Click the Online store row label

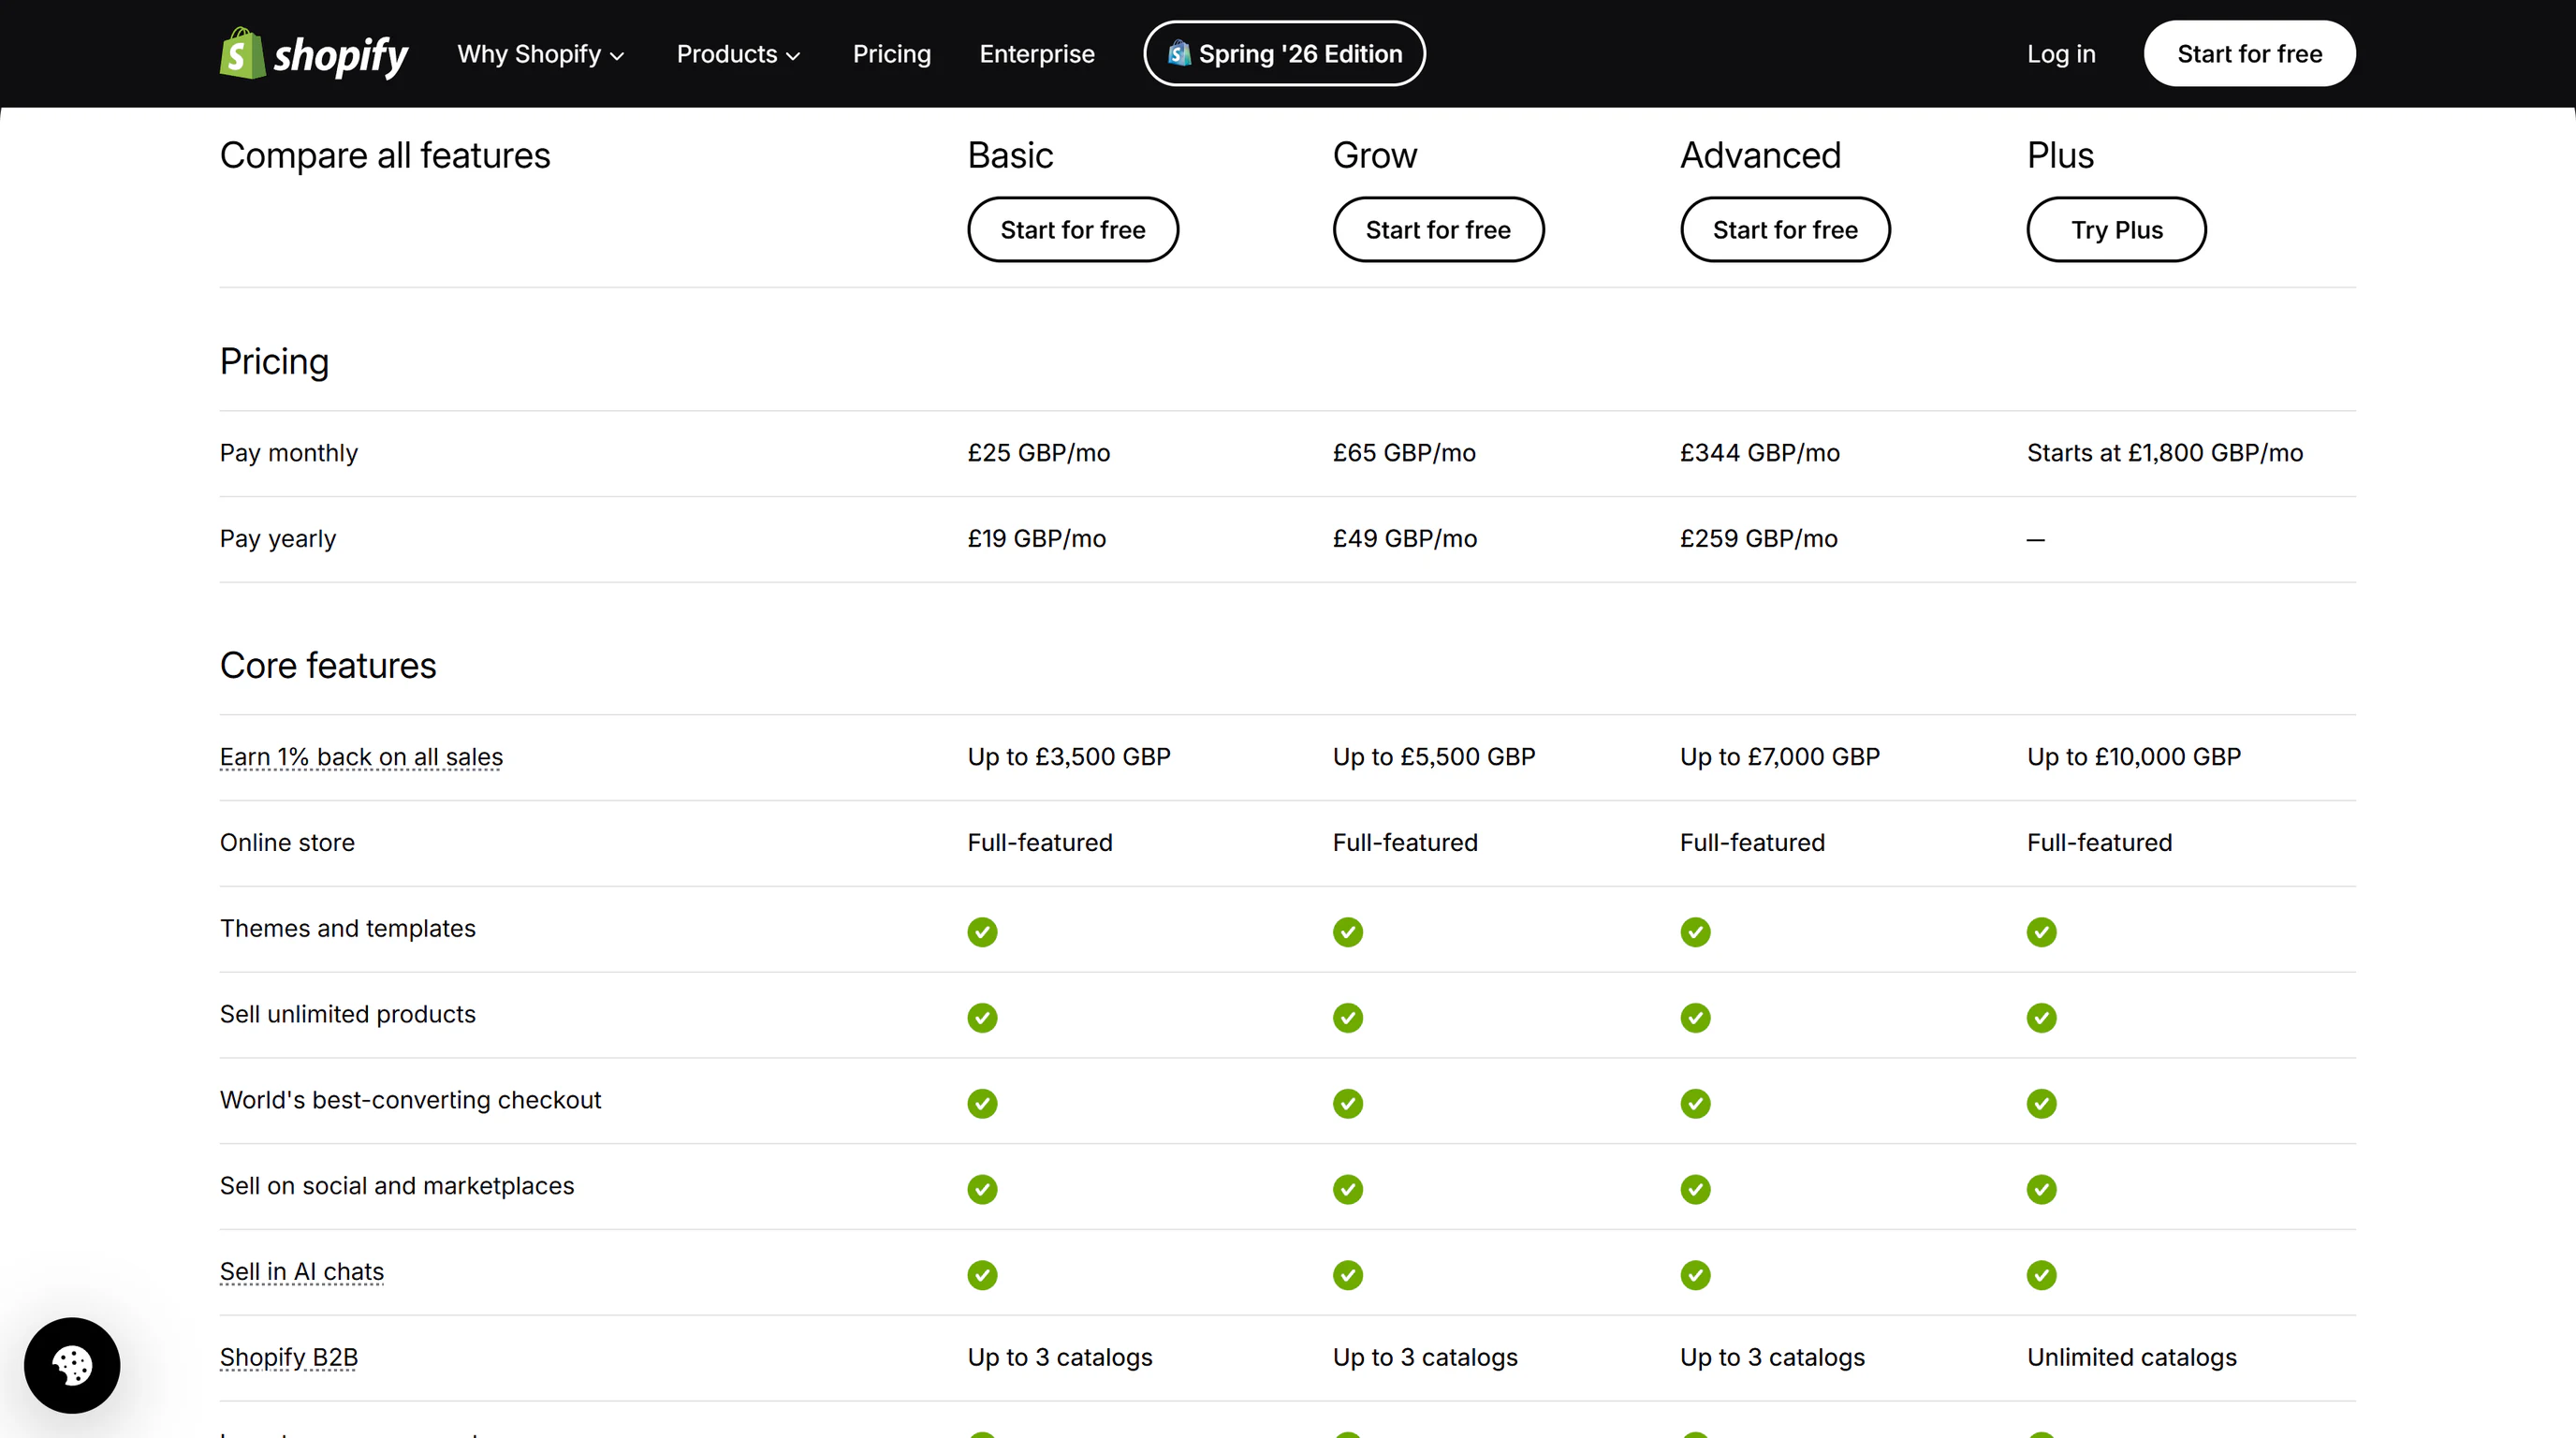click(x=287, y=843)
